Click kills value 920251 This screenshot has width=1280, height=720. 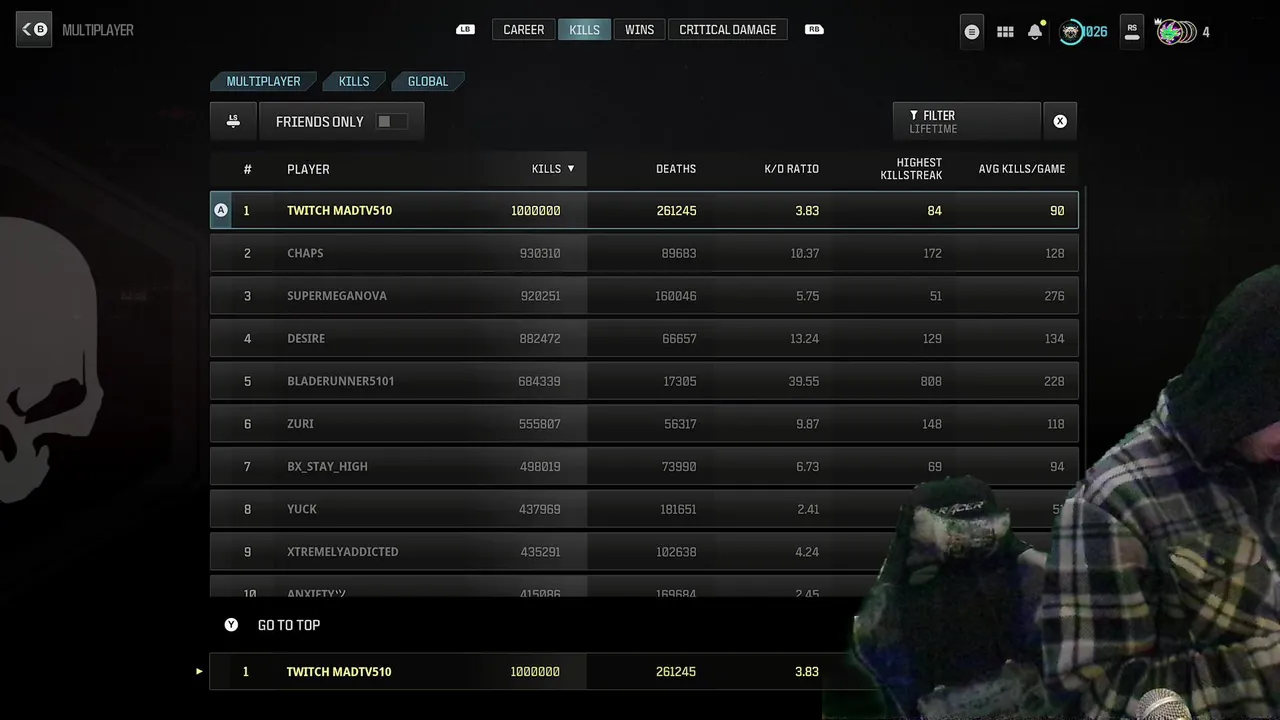(540, 296)
